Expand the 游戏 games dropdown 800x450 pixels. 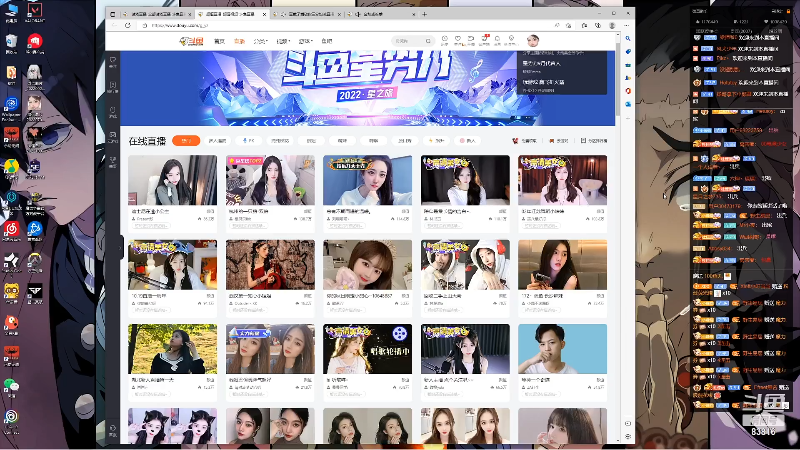click(x=305, y=41)
